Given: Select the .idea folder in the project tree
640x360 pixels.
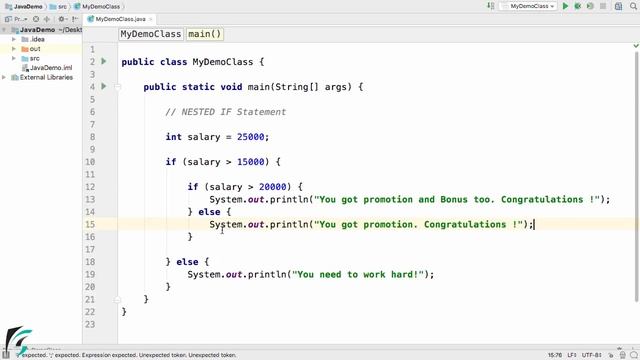Looking at the screenshot, I should click(x=33, y=39).
